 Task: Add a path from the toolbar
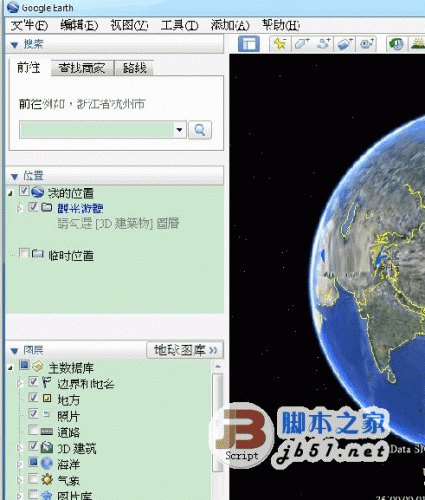pyautogui.click(x=323, y=44)
